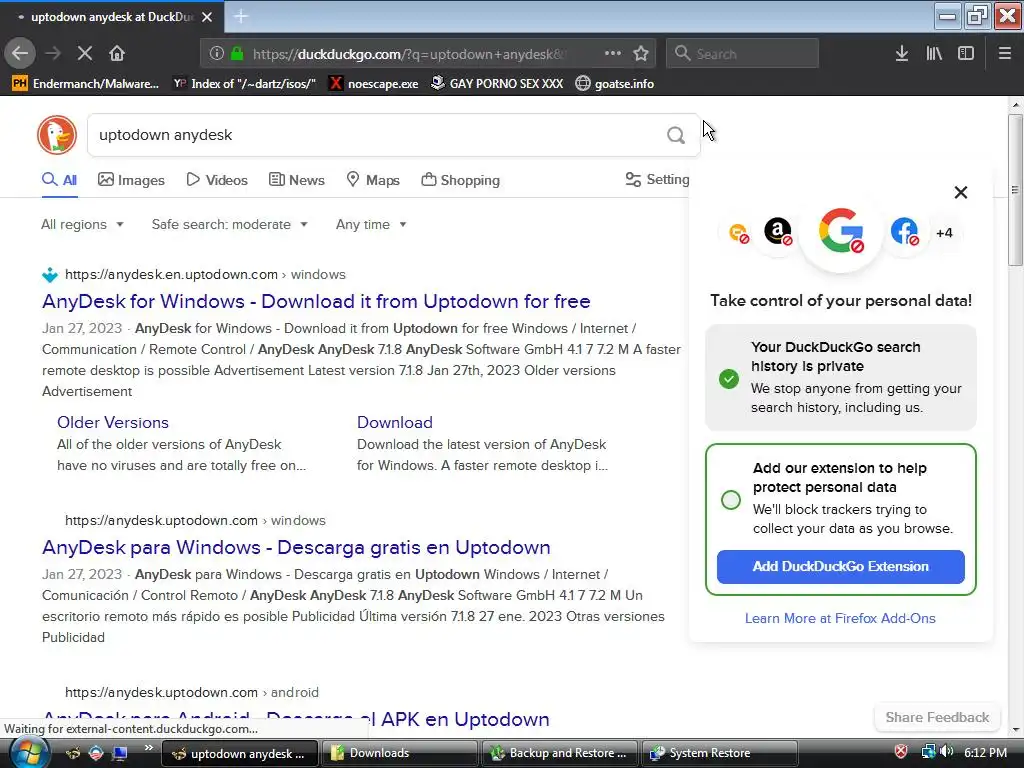Close the uptodown anydesk tab
1024x768 pixels.
pos(207,17)
